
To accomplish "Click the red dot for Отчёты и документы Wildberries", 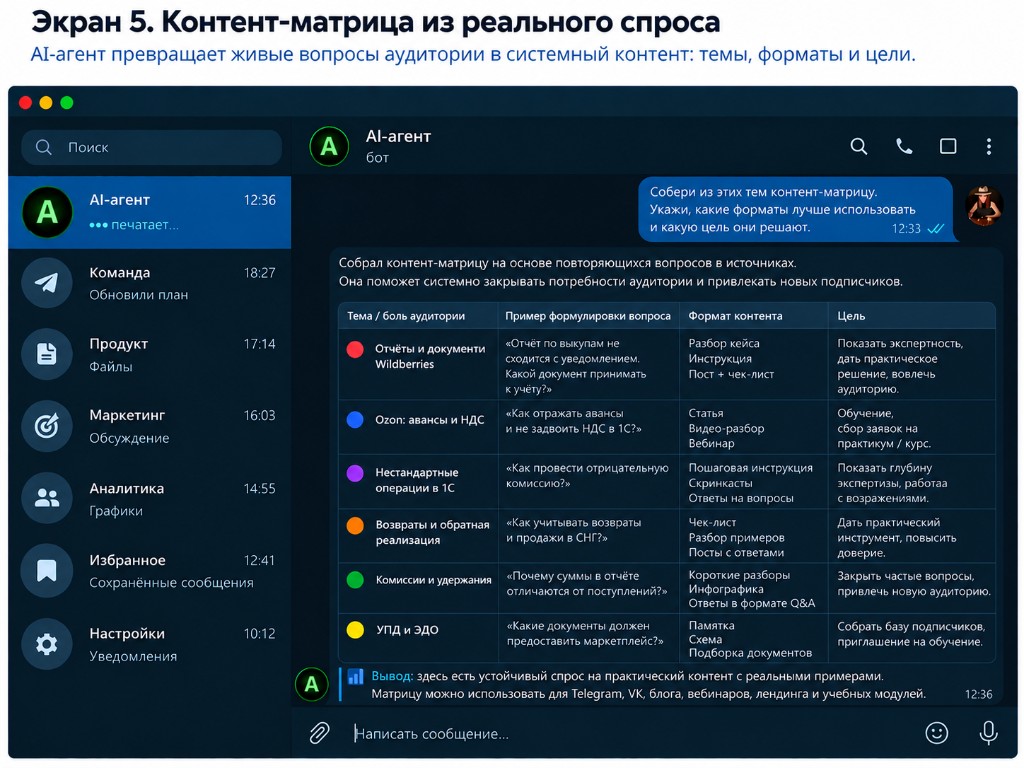I will click(355, 349).
